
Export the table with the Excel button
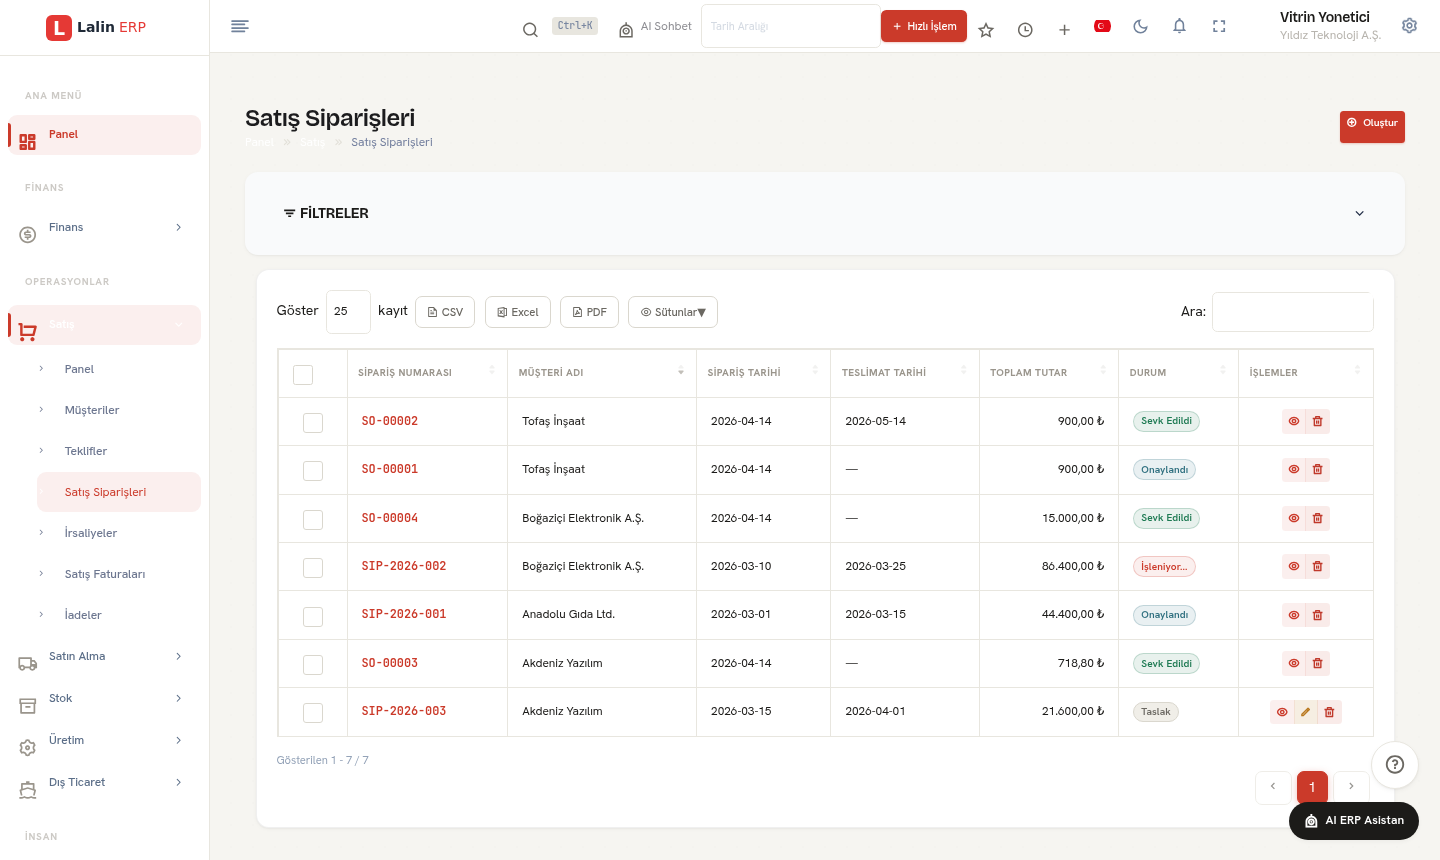tap(518, 312)
